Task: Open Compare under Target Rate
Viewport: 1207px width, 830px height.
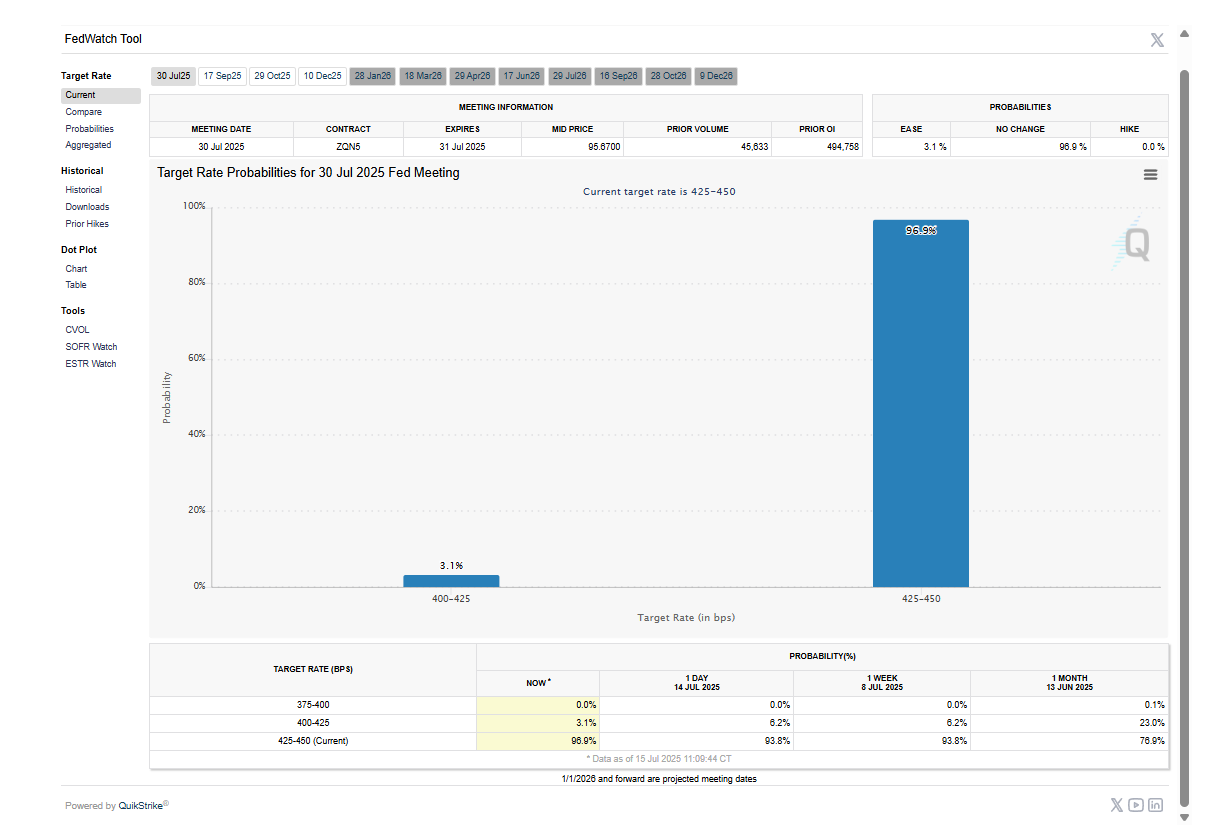Action: pos(84,112)
